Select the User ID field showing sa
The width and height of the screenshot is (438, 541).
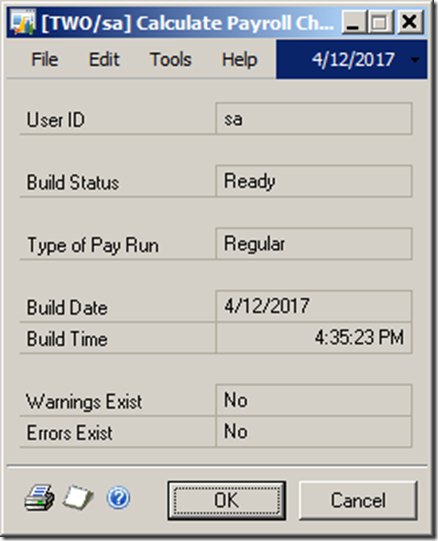[x=314, y=119]
